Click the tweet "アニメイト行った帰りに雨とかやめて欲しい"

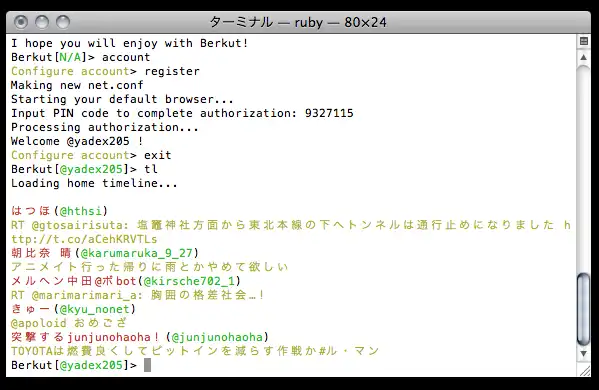(x=149, y=267)
